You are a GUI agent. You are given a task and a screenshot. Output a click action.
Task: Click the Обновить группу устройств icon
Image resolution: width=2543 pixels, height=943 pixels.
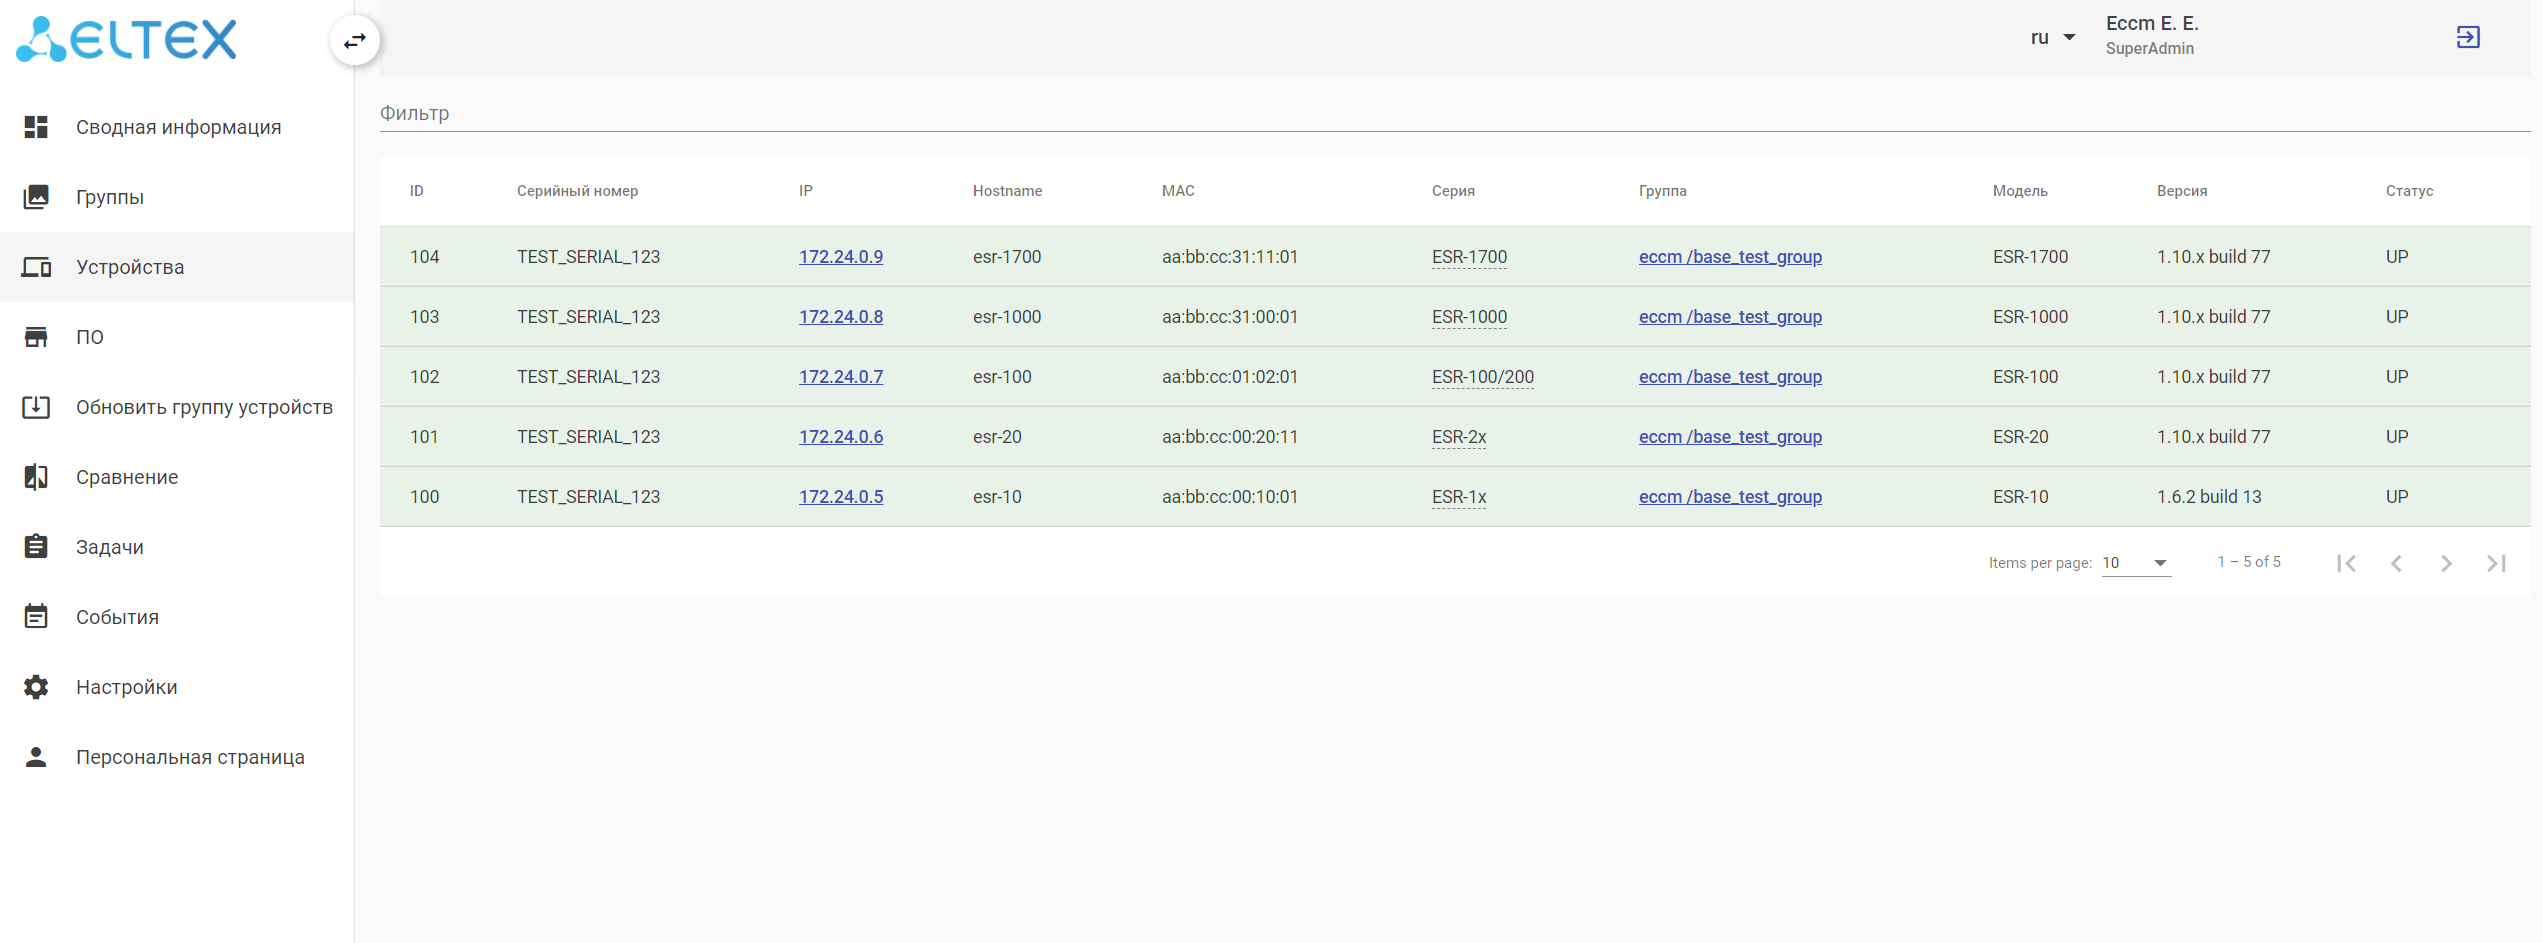point(36,407)
